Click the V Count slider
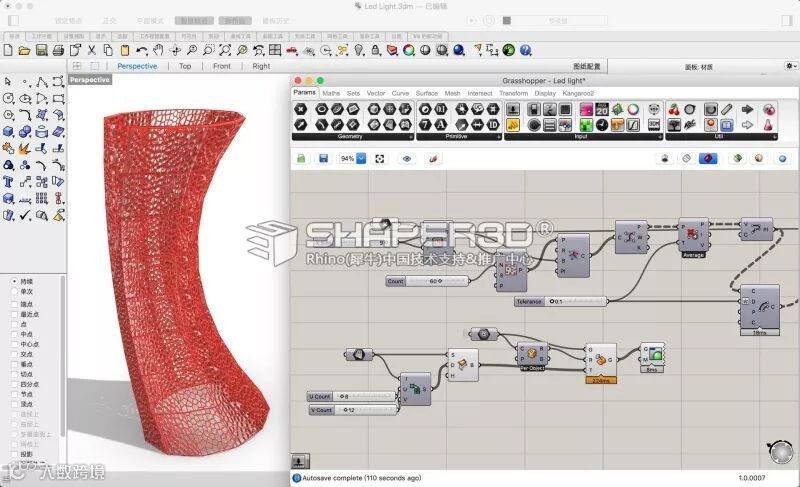 point(354,410)
